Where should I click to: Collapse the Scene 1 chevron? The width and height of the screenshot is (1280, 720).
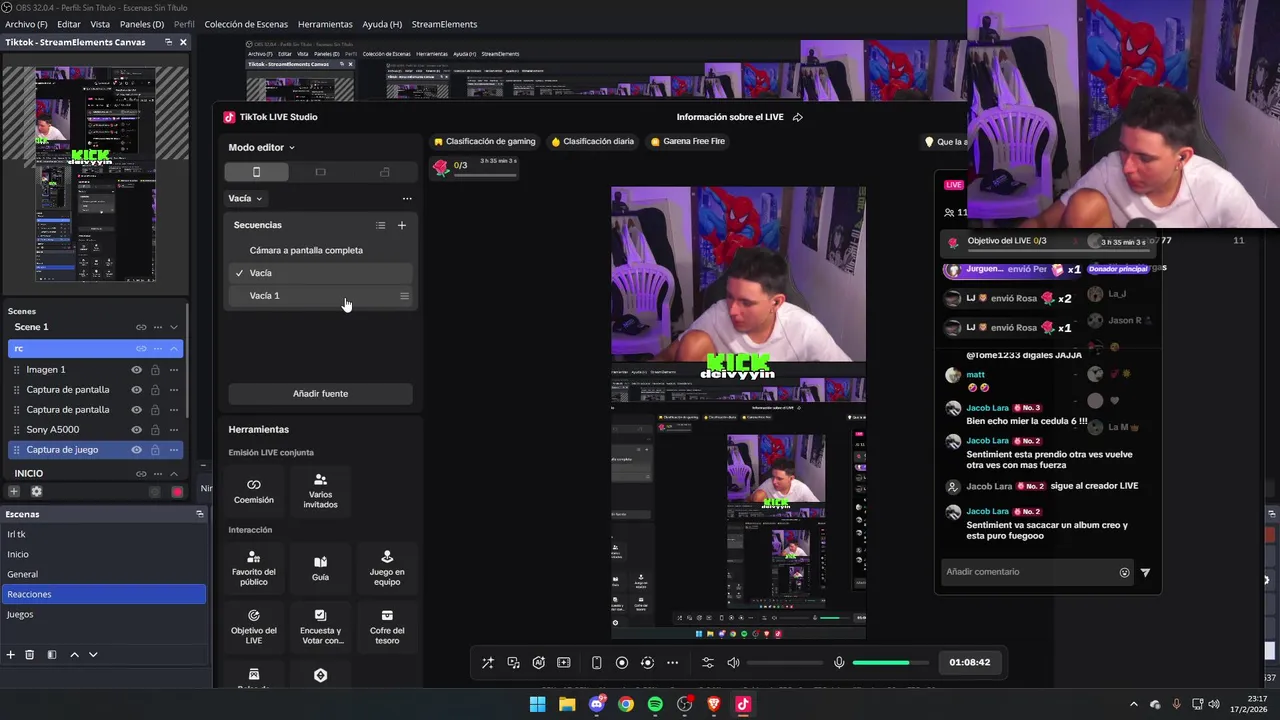(x=174, y=327)
